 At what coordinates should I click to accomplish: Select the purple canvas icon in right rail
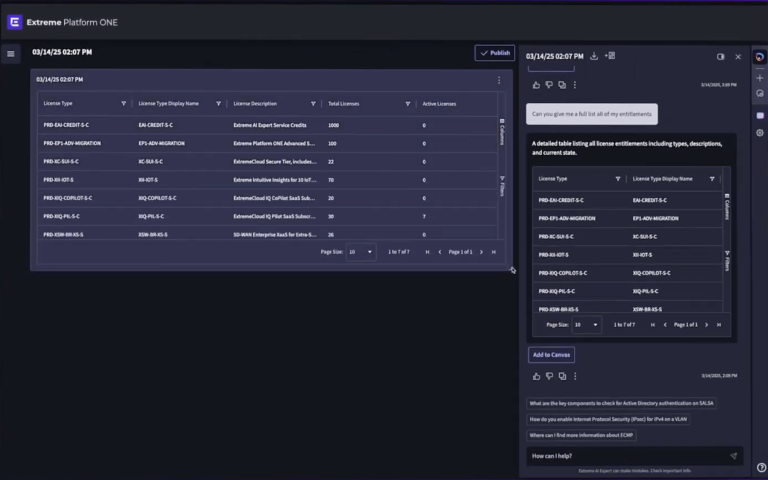click(x=760, y=116)
